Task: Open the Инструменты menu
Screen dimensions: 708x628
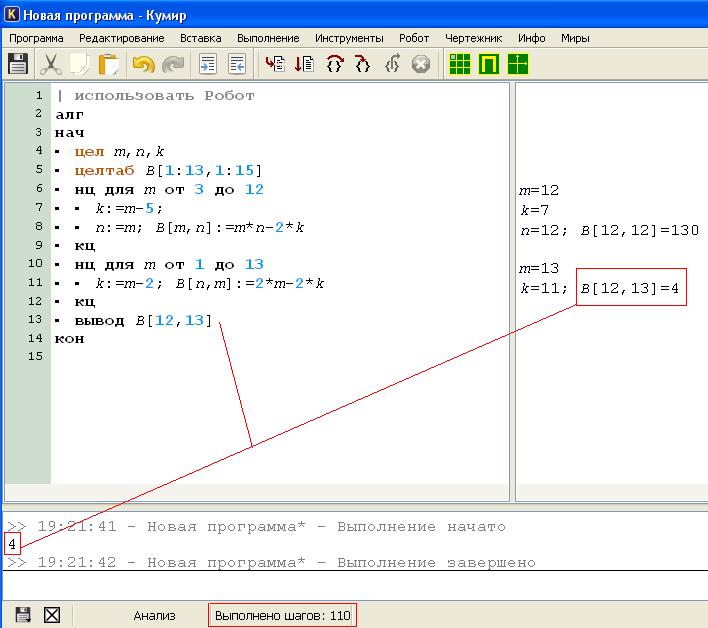Action: pos(349,38)
